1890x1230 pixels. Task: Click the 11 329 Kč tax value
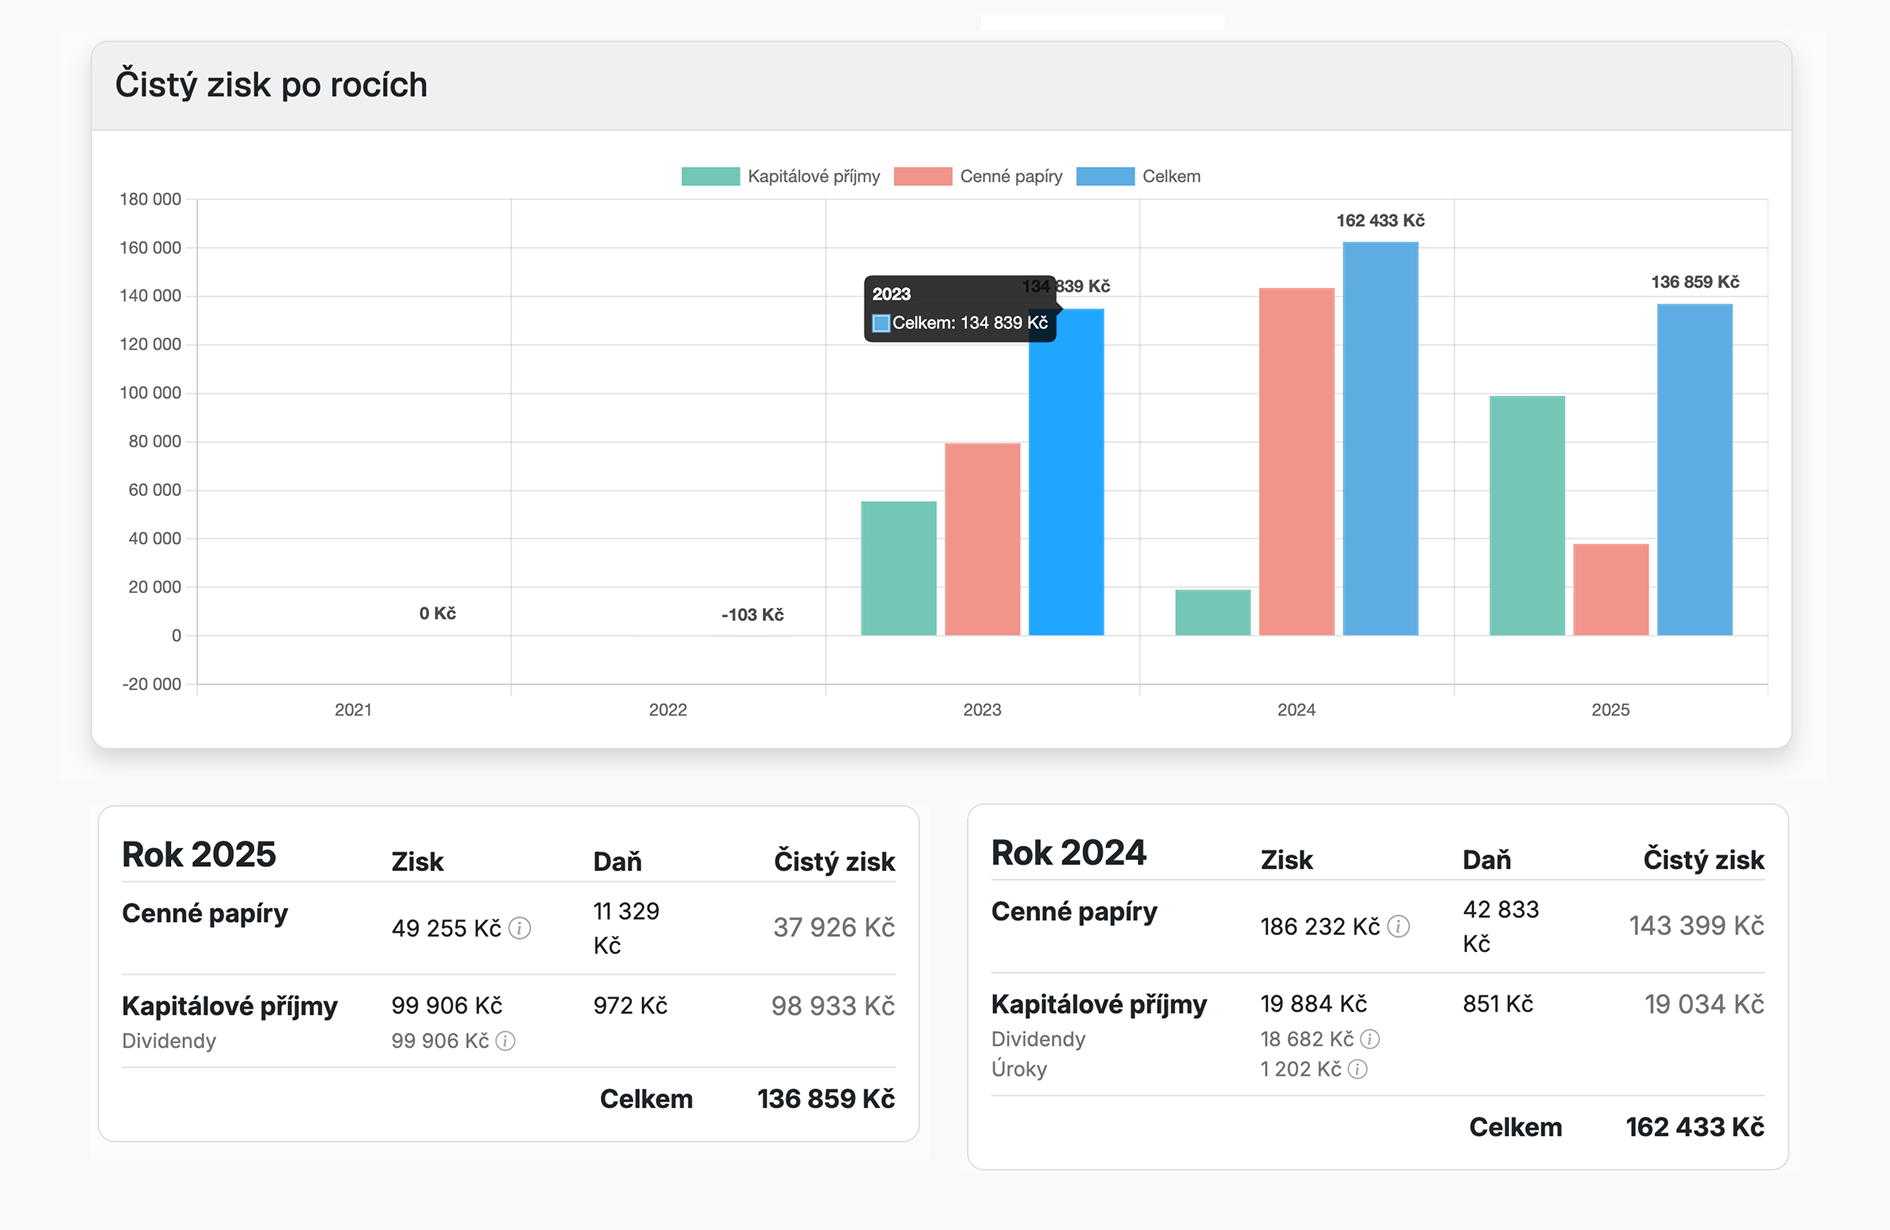(626, 928)
